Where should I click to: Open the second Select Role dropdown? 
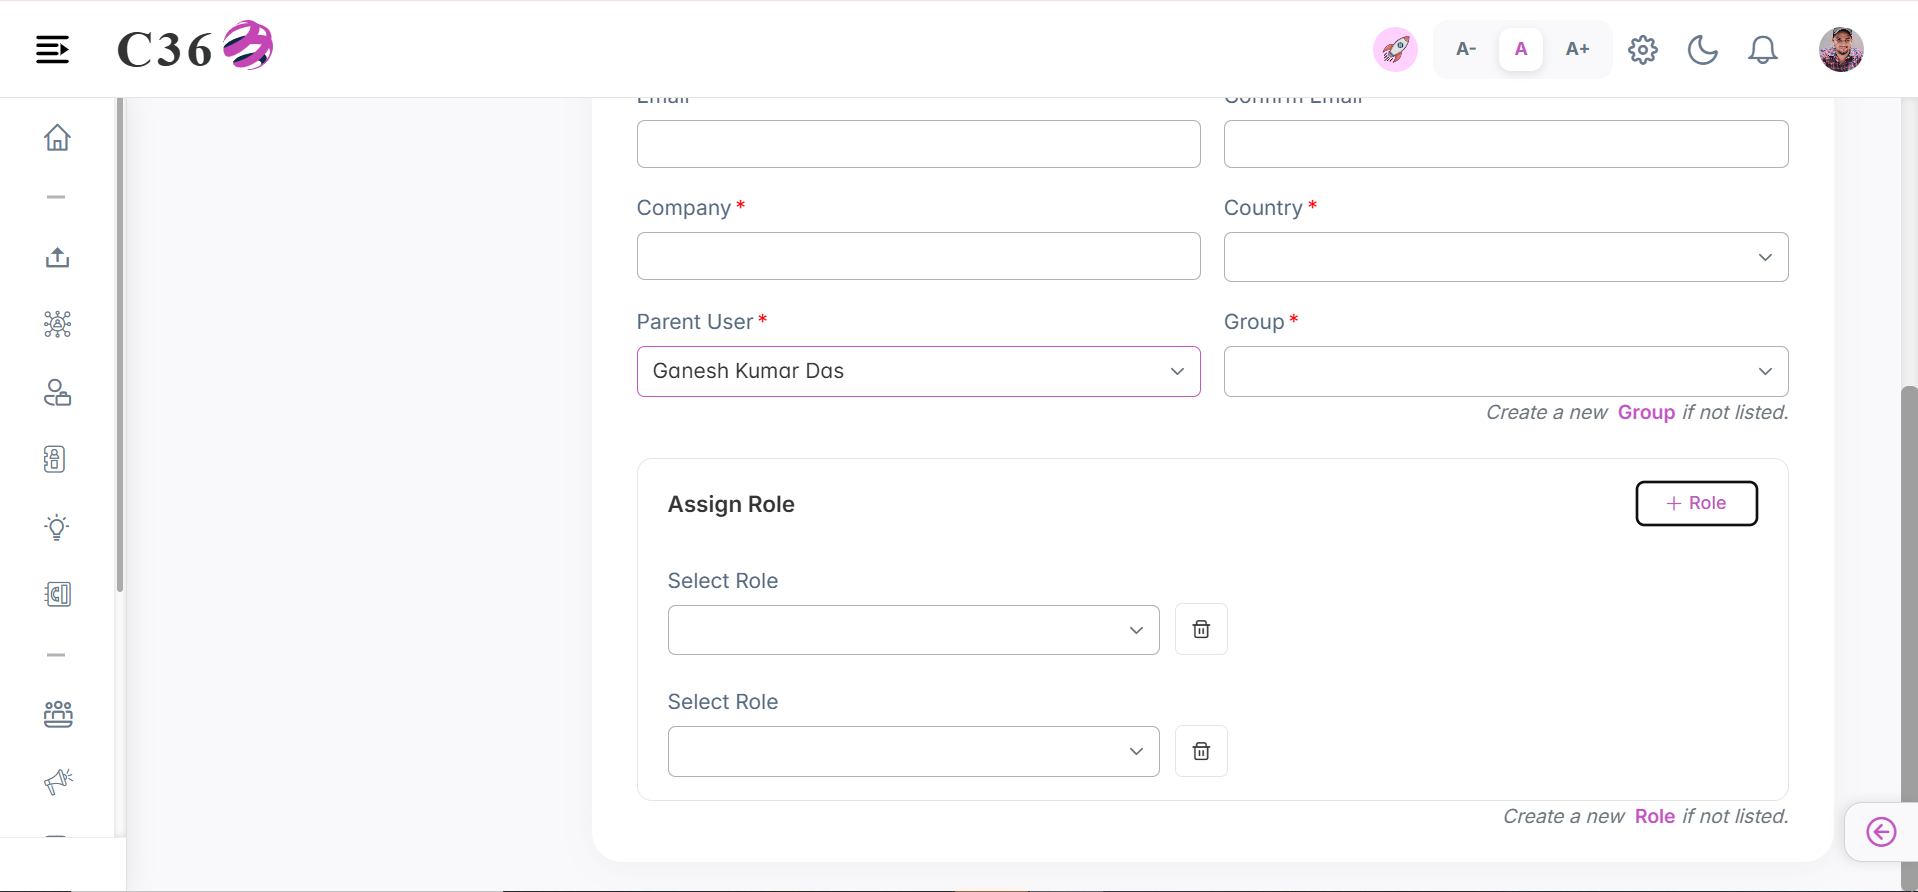[913, 751]
